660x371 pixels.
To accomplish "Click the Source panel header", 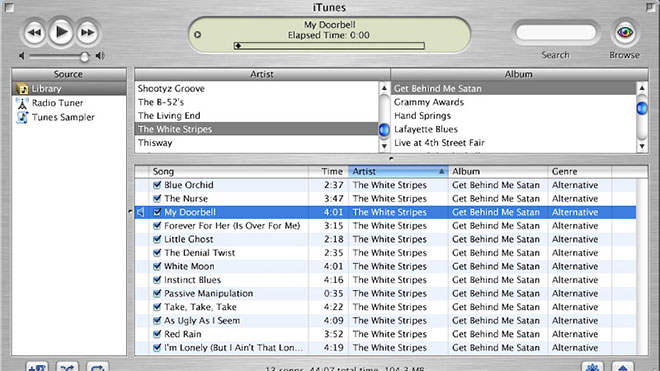I will [x=69, y=74].
